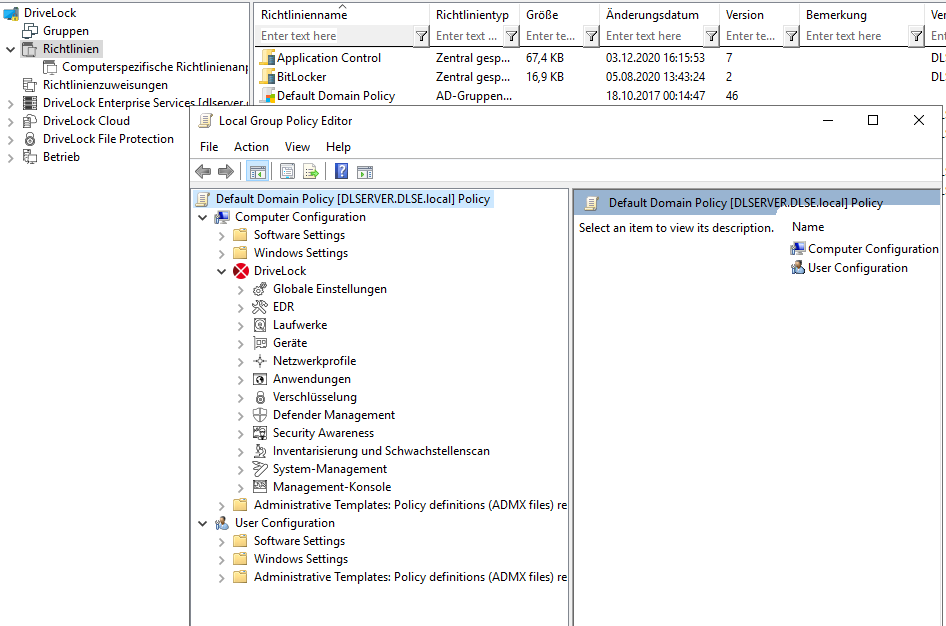
Task: Click the Inventarisierung und Schwachstellenscan microscope icon
Action: pyautogui.click(x=260, y=451)
